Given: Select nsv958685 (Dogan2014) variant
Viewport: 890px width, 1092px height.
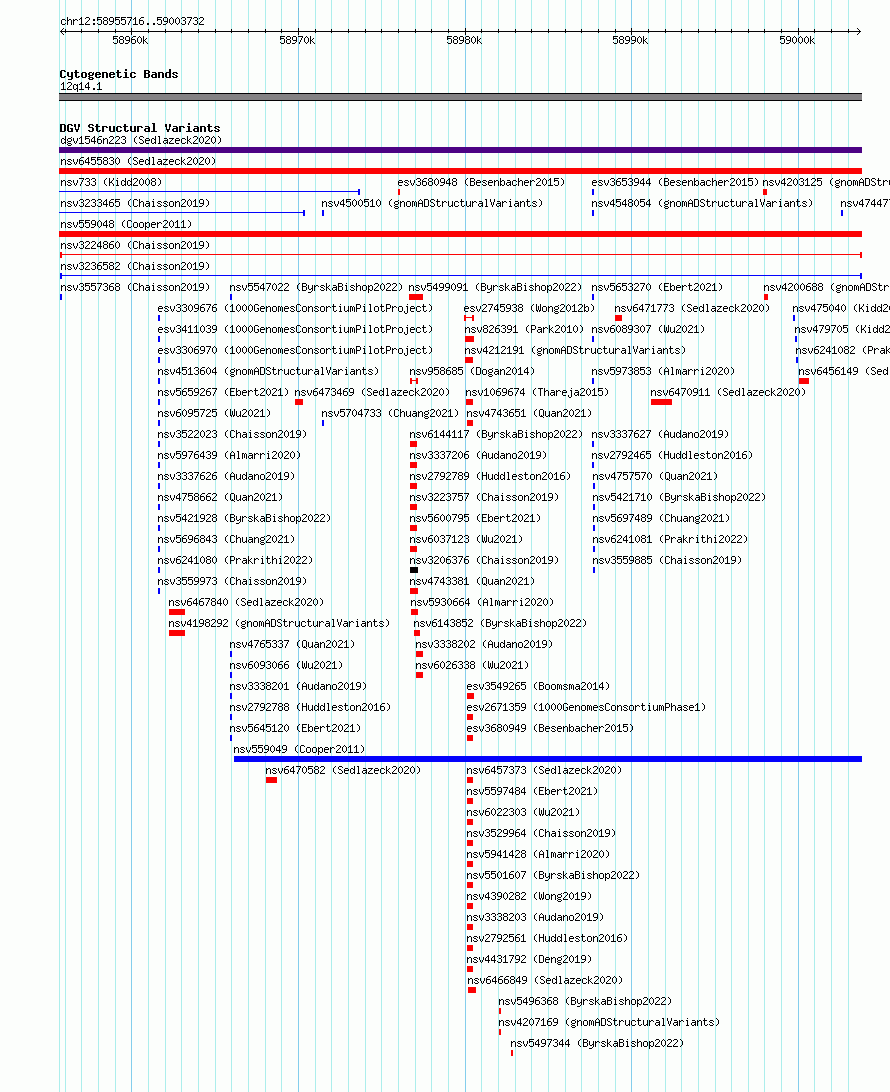Looking at the screenshot, I should tap(472, 371).
